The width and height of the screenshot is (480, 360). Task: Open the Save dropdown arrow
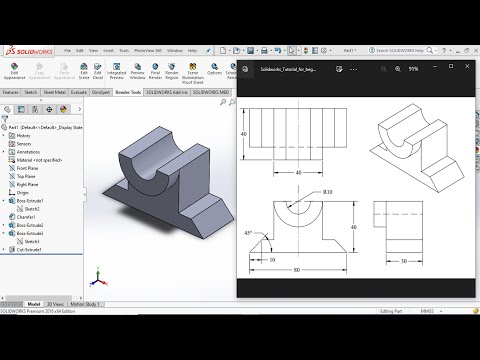257,51
